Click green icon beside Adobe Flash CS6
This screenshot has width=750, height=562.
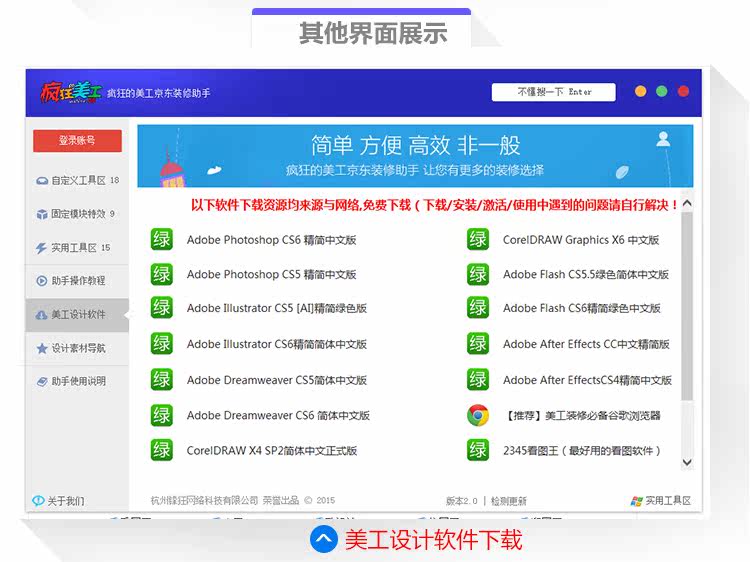click(x=478, y=308)
